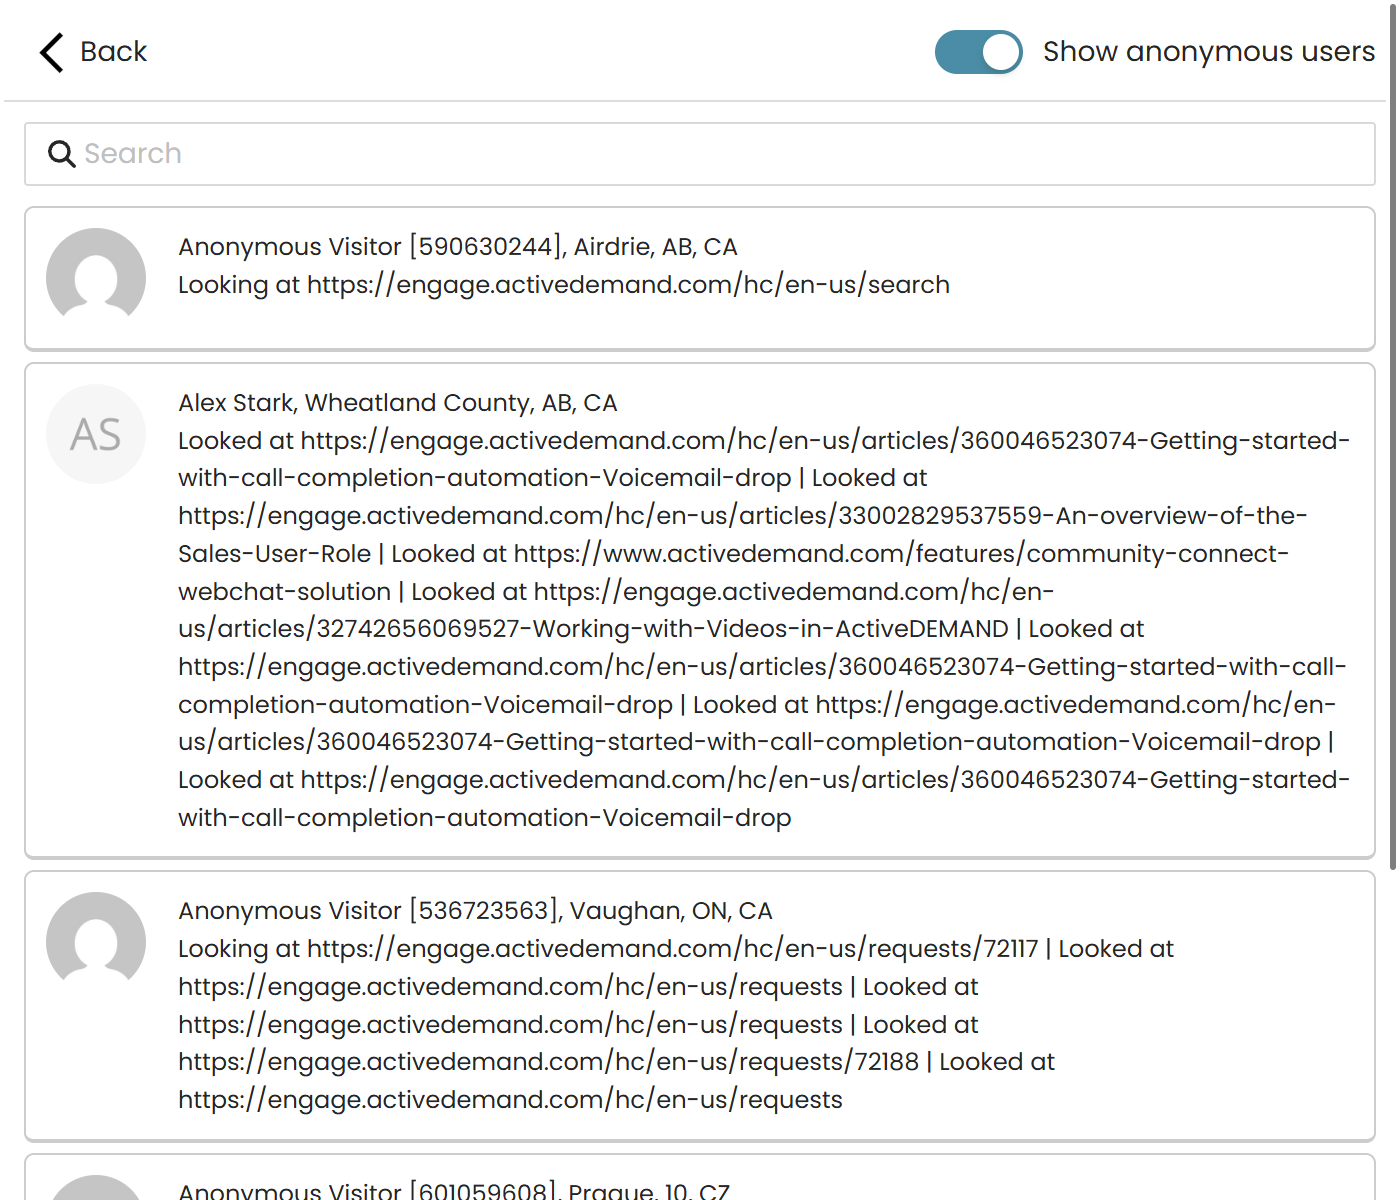The image size is (1400, 1200).
Task: Click the Sales-User-Role article URL text
Action: 743,535
